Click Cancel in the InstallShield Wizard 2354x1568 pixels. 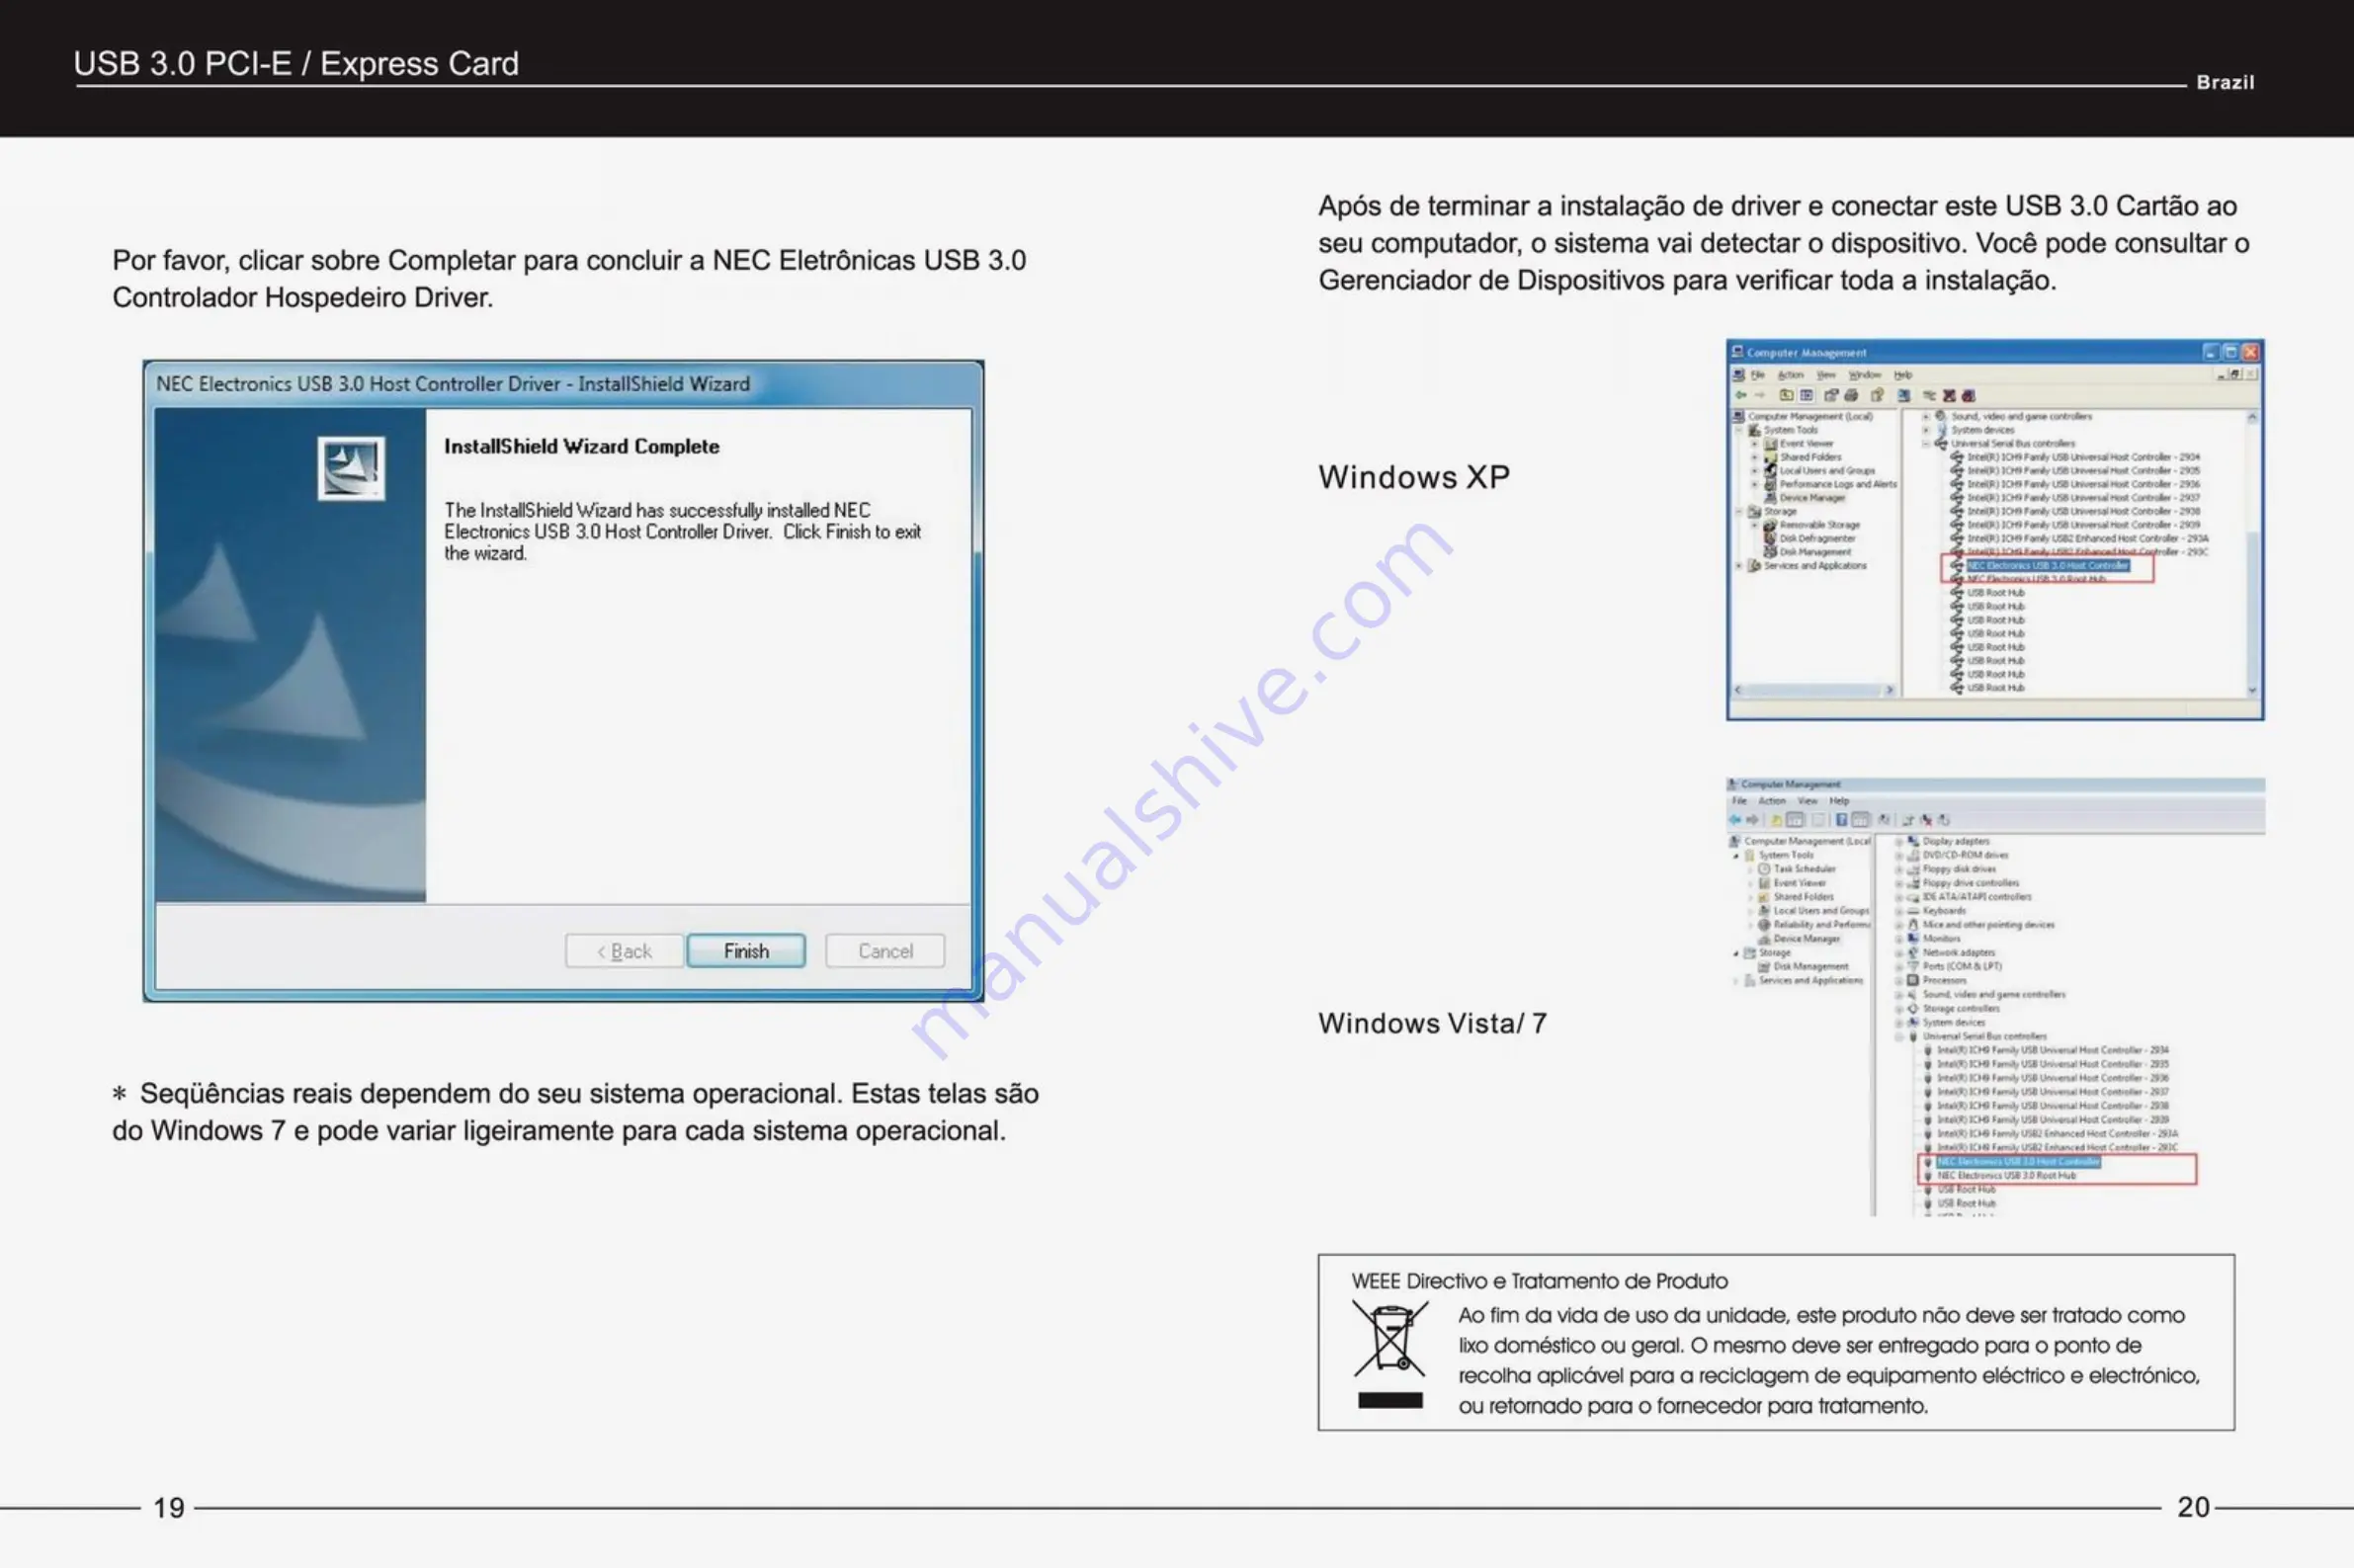885,951
